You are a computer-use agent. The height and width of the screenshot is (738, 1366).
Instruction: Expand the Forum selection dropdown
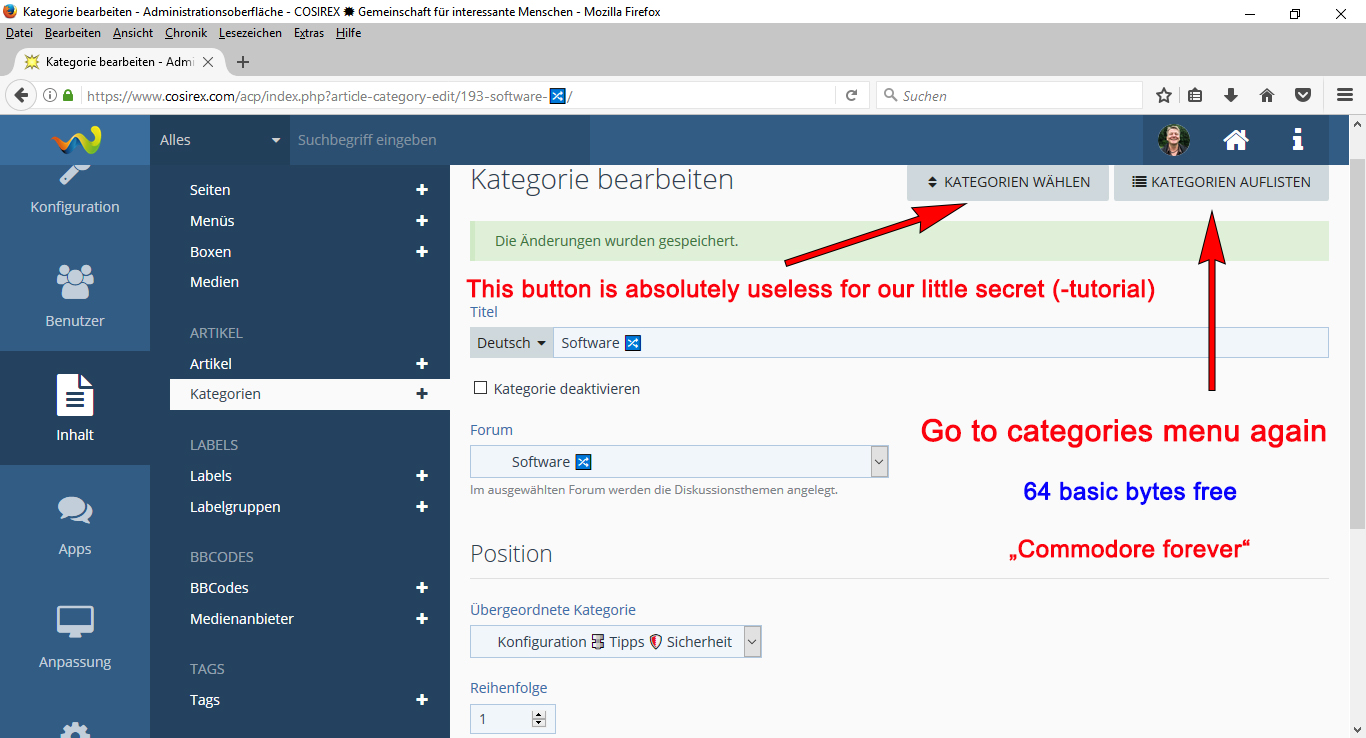coord(879,462)
